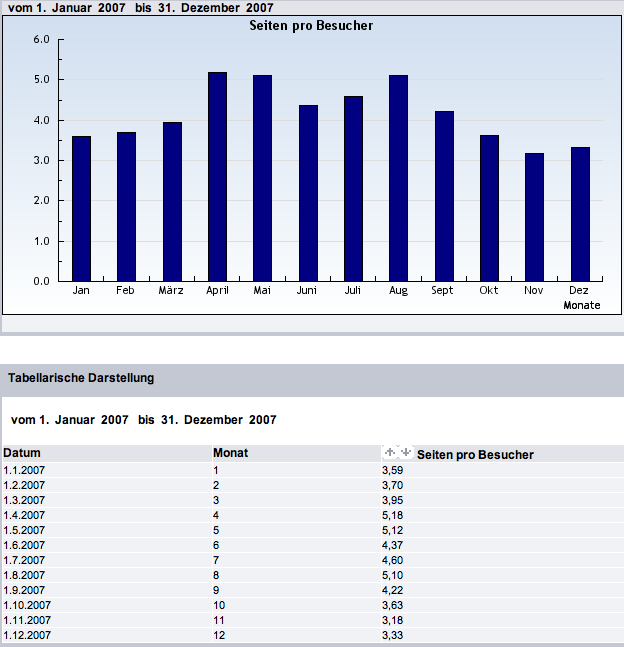Click the Mai bar in chart
Viewport: 624px width, 647px height.
(262, 178)
